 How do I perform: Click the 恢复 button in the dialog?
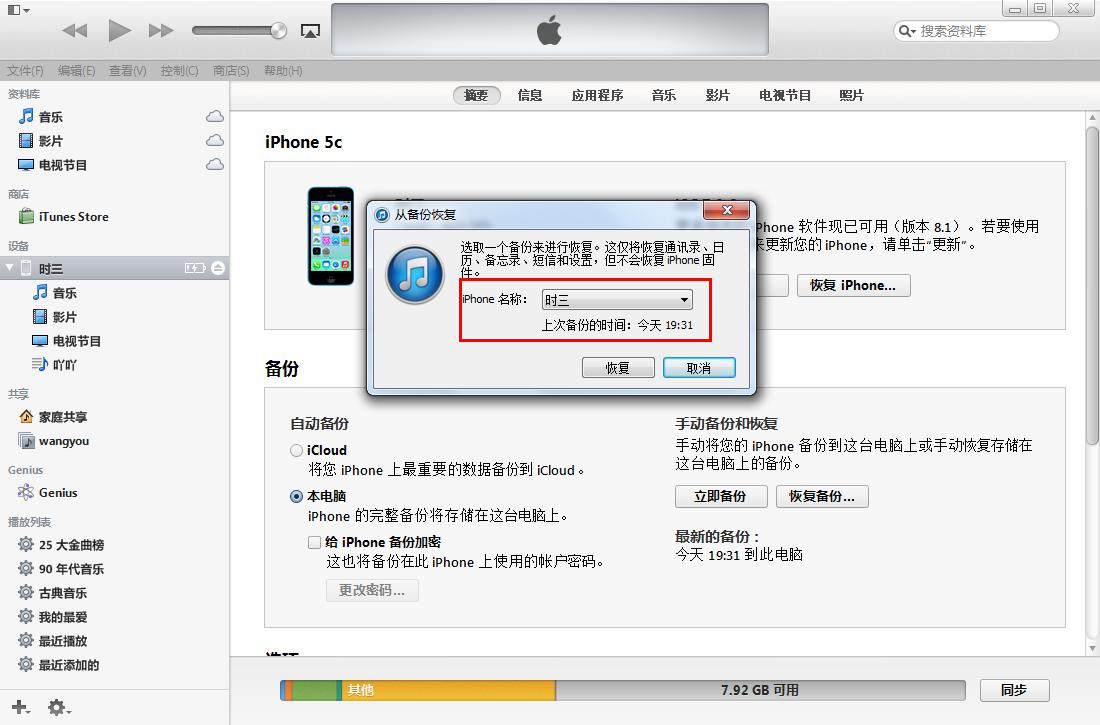[618, 367]
